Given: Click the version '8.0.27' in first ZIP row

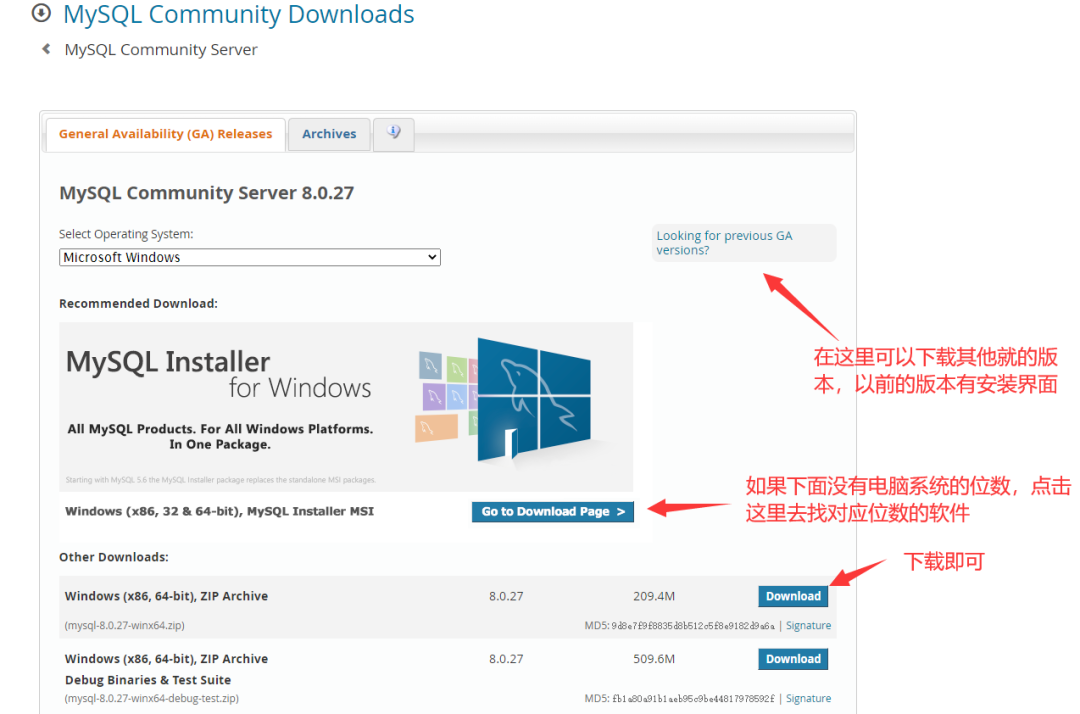Looking at the screenshot, I should coord(506,596).
